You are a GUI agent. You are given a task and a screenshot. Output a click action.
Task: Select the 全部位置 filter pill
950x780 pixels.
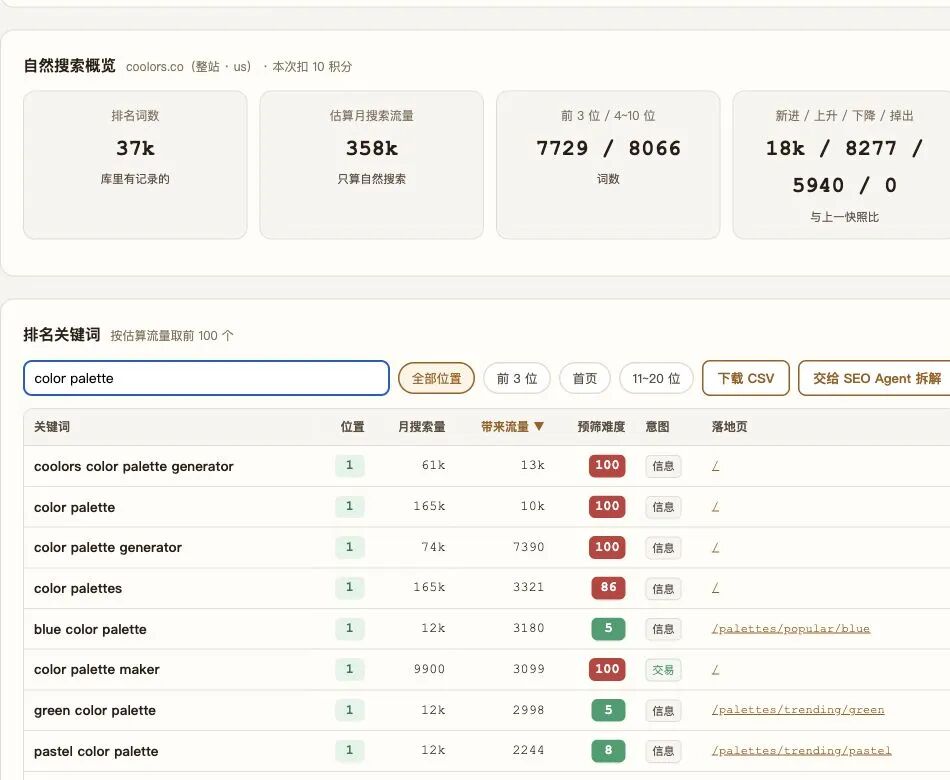(x=436, y=378)
